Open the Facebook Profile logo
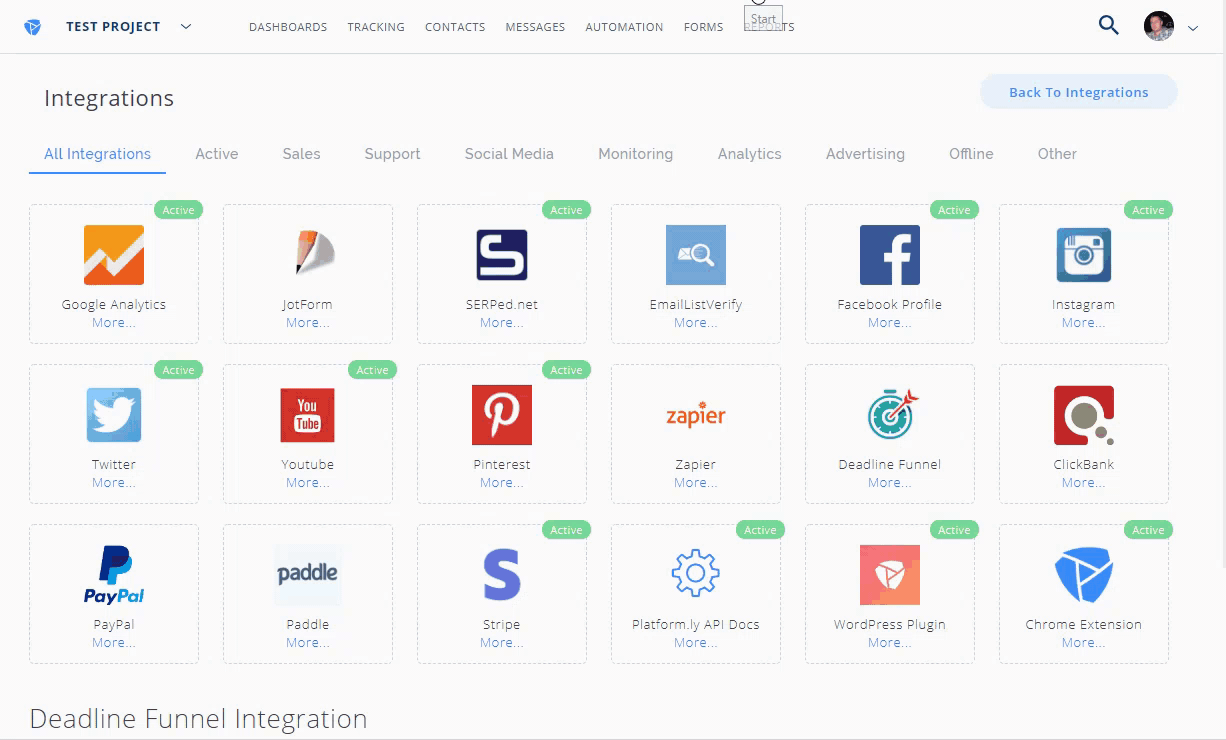 pyautogui.click(x=890, y=255)
